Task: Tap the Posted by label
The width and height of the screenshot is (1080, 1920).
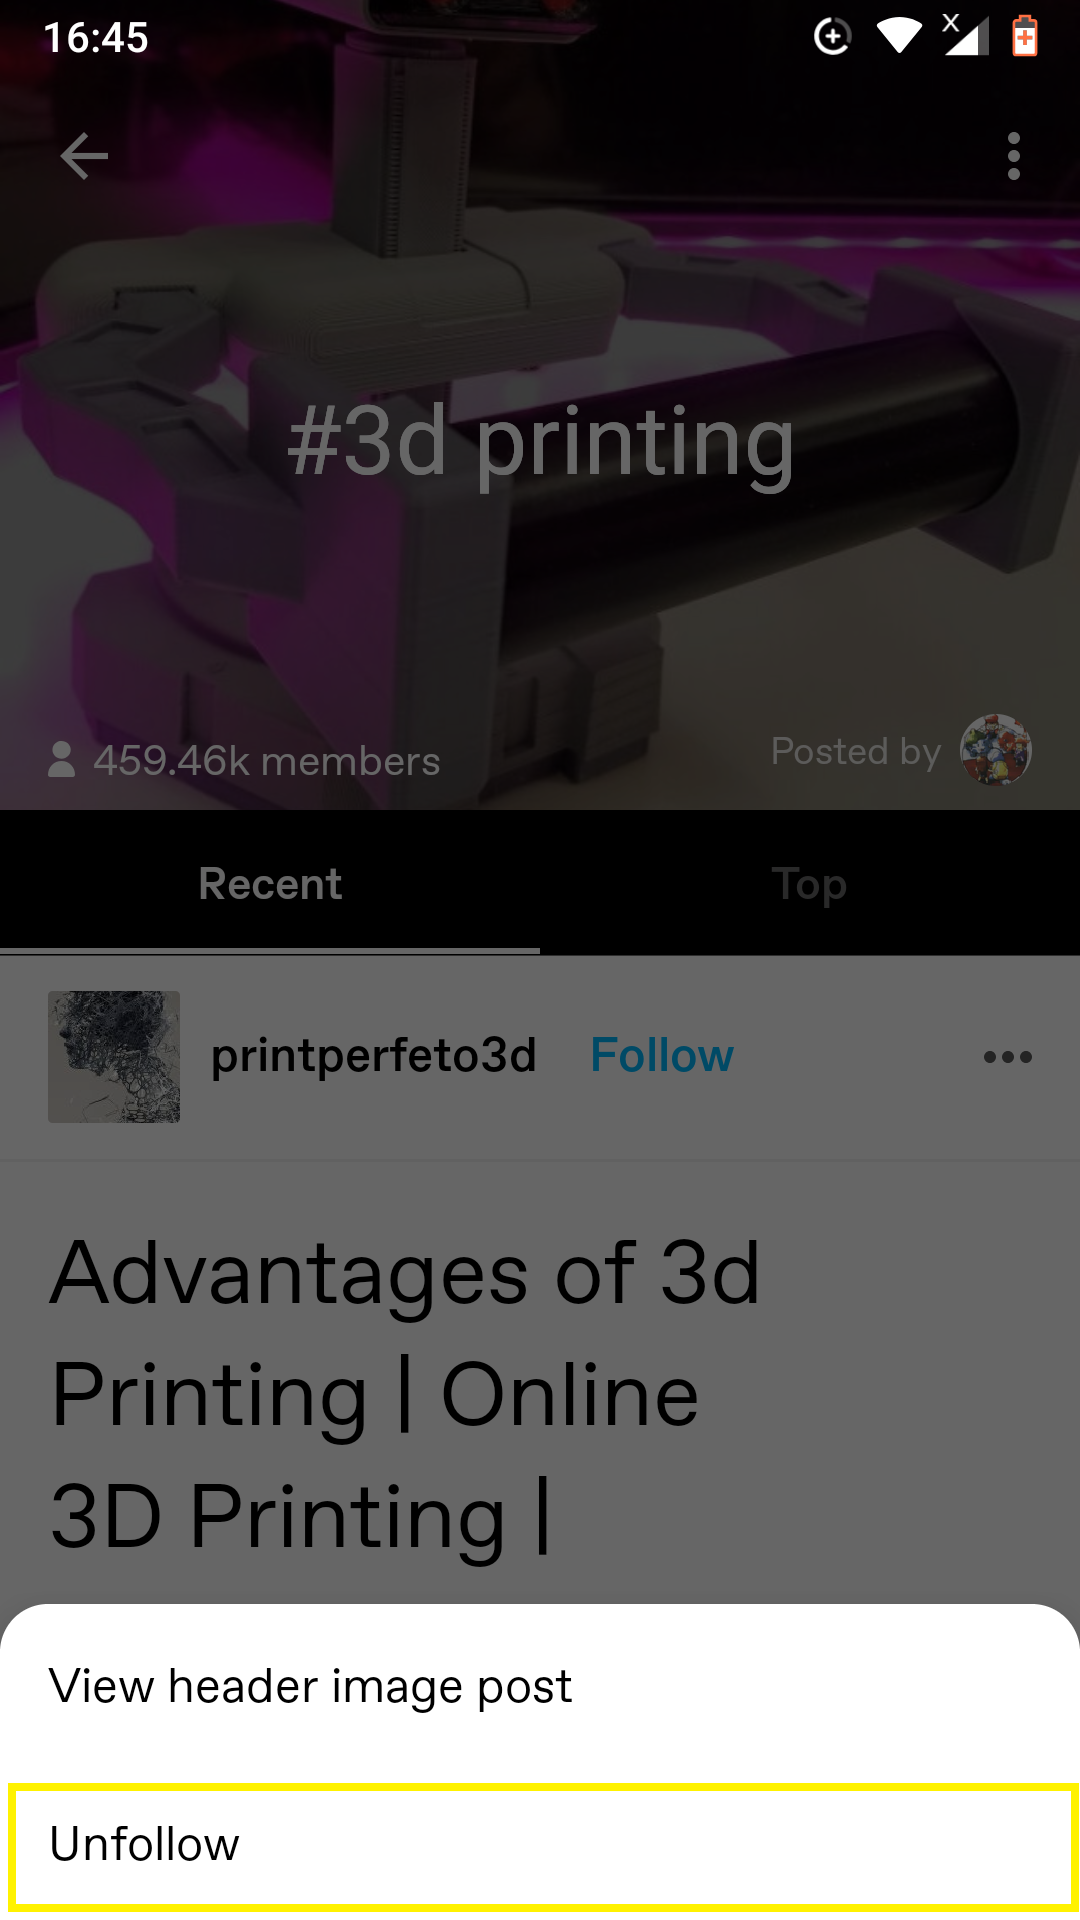Action: (856, 751)
